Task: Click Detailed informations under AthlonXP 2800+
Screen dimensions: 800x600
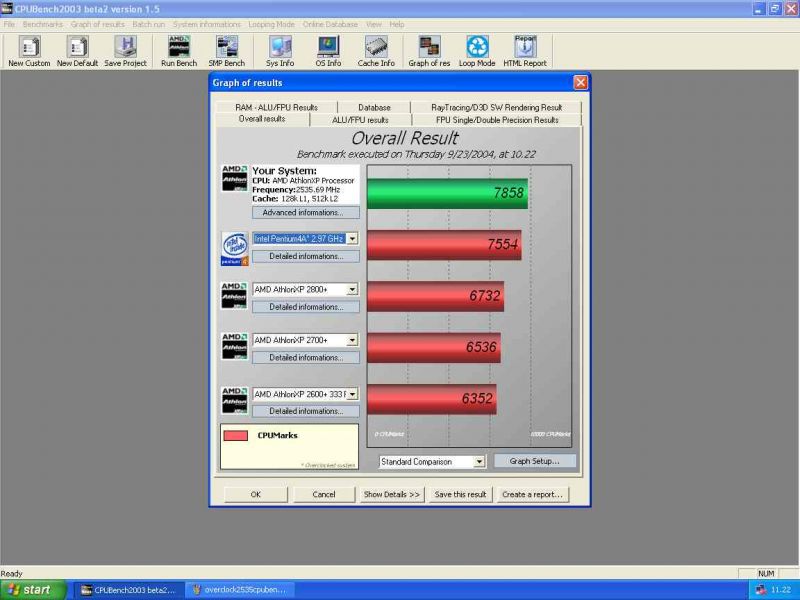Action: pos(306,307)
